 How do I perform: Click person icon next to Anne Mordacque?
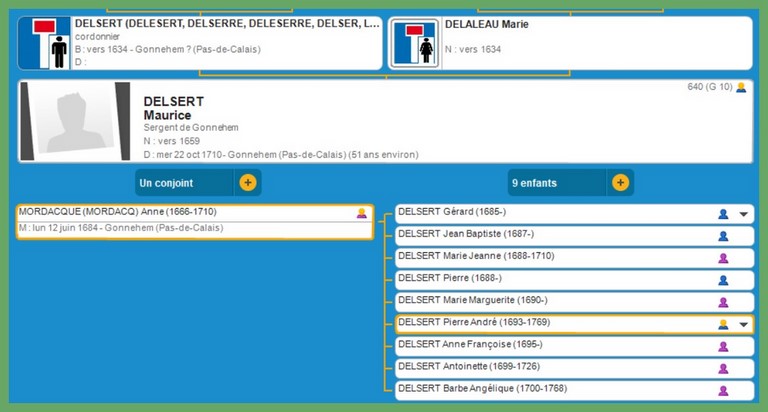(x=361, y=213)
